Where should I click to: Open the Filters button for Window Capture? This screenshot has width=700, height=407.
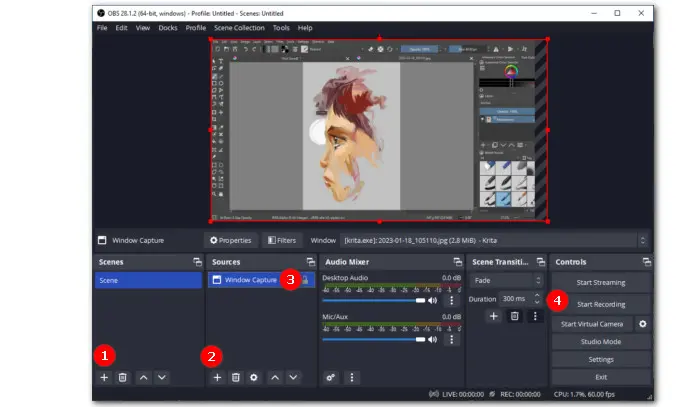(x=282, y=241)
